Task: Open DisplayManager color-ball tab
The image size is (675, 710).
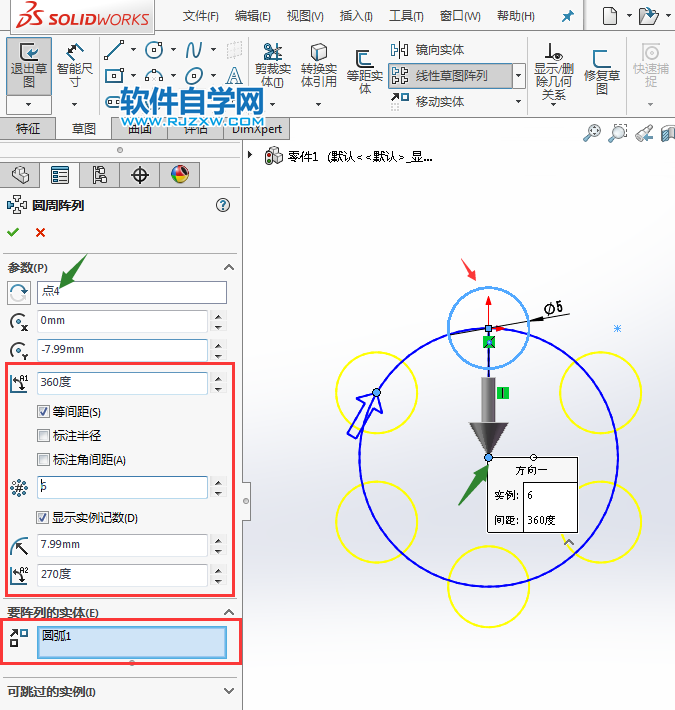Action: pyautogui.click(x=179, y=175)
